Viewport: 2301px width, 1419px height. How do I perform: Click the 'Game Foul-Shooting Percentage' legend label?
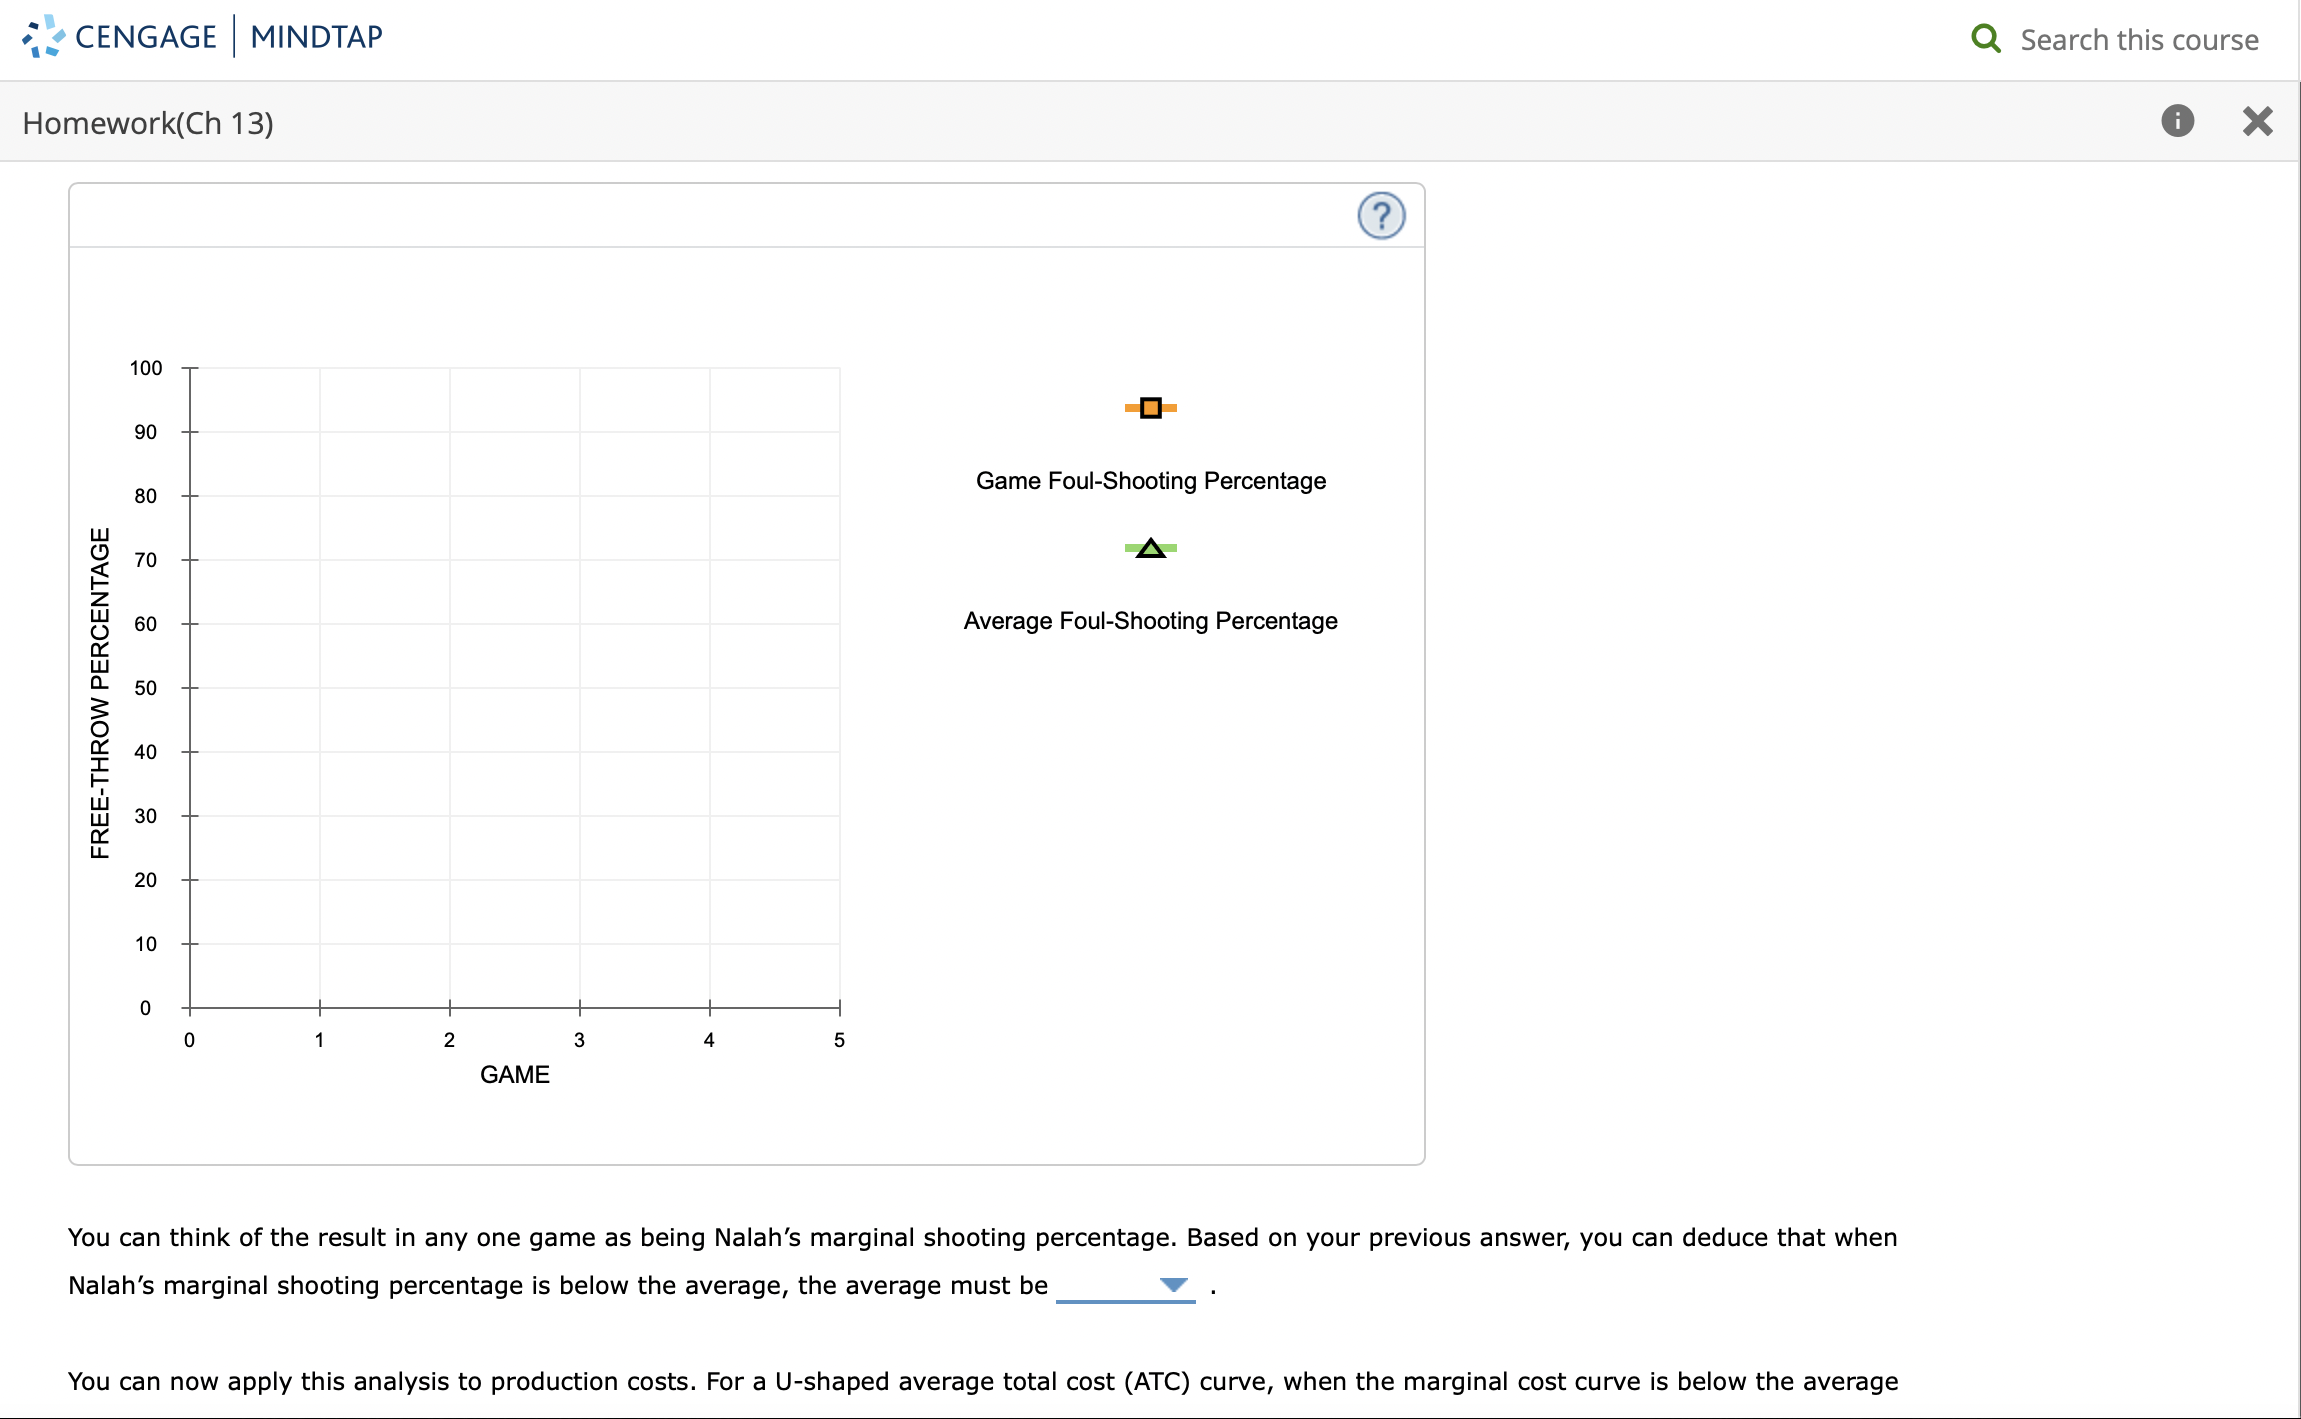1151,481
